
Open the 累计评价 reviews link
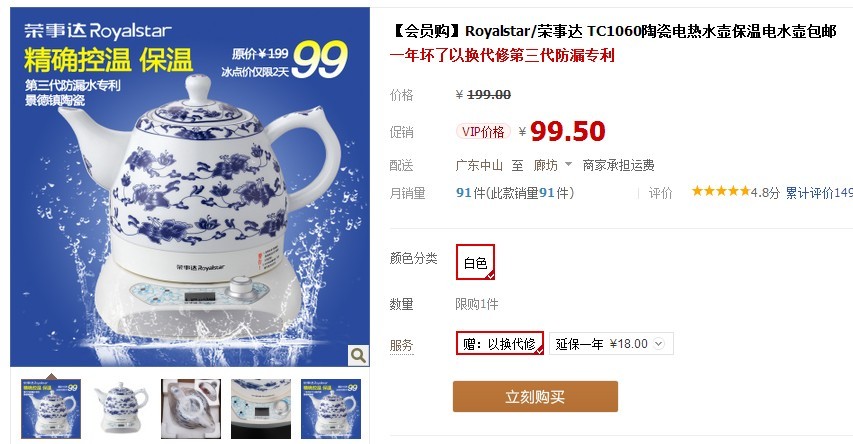click(x=819, y=193)
